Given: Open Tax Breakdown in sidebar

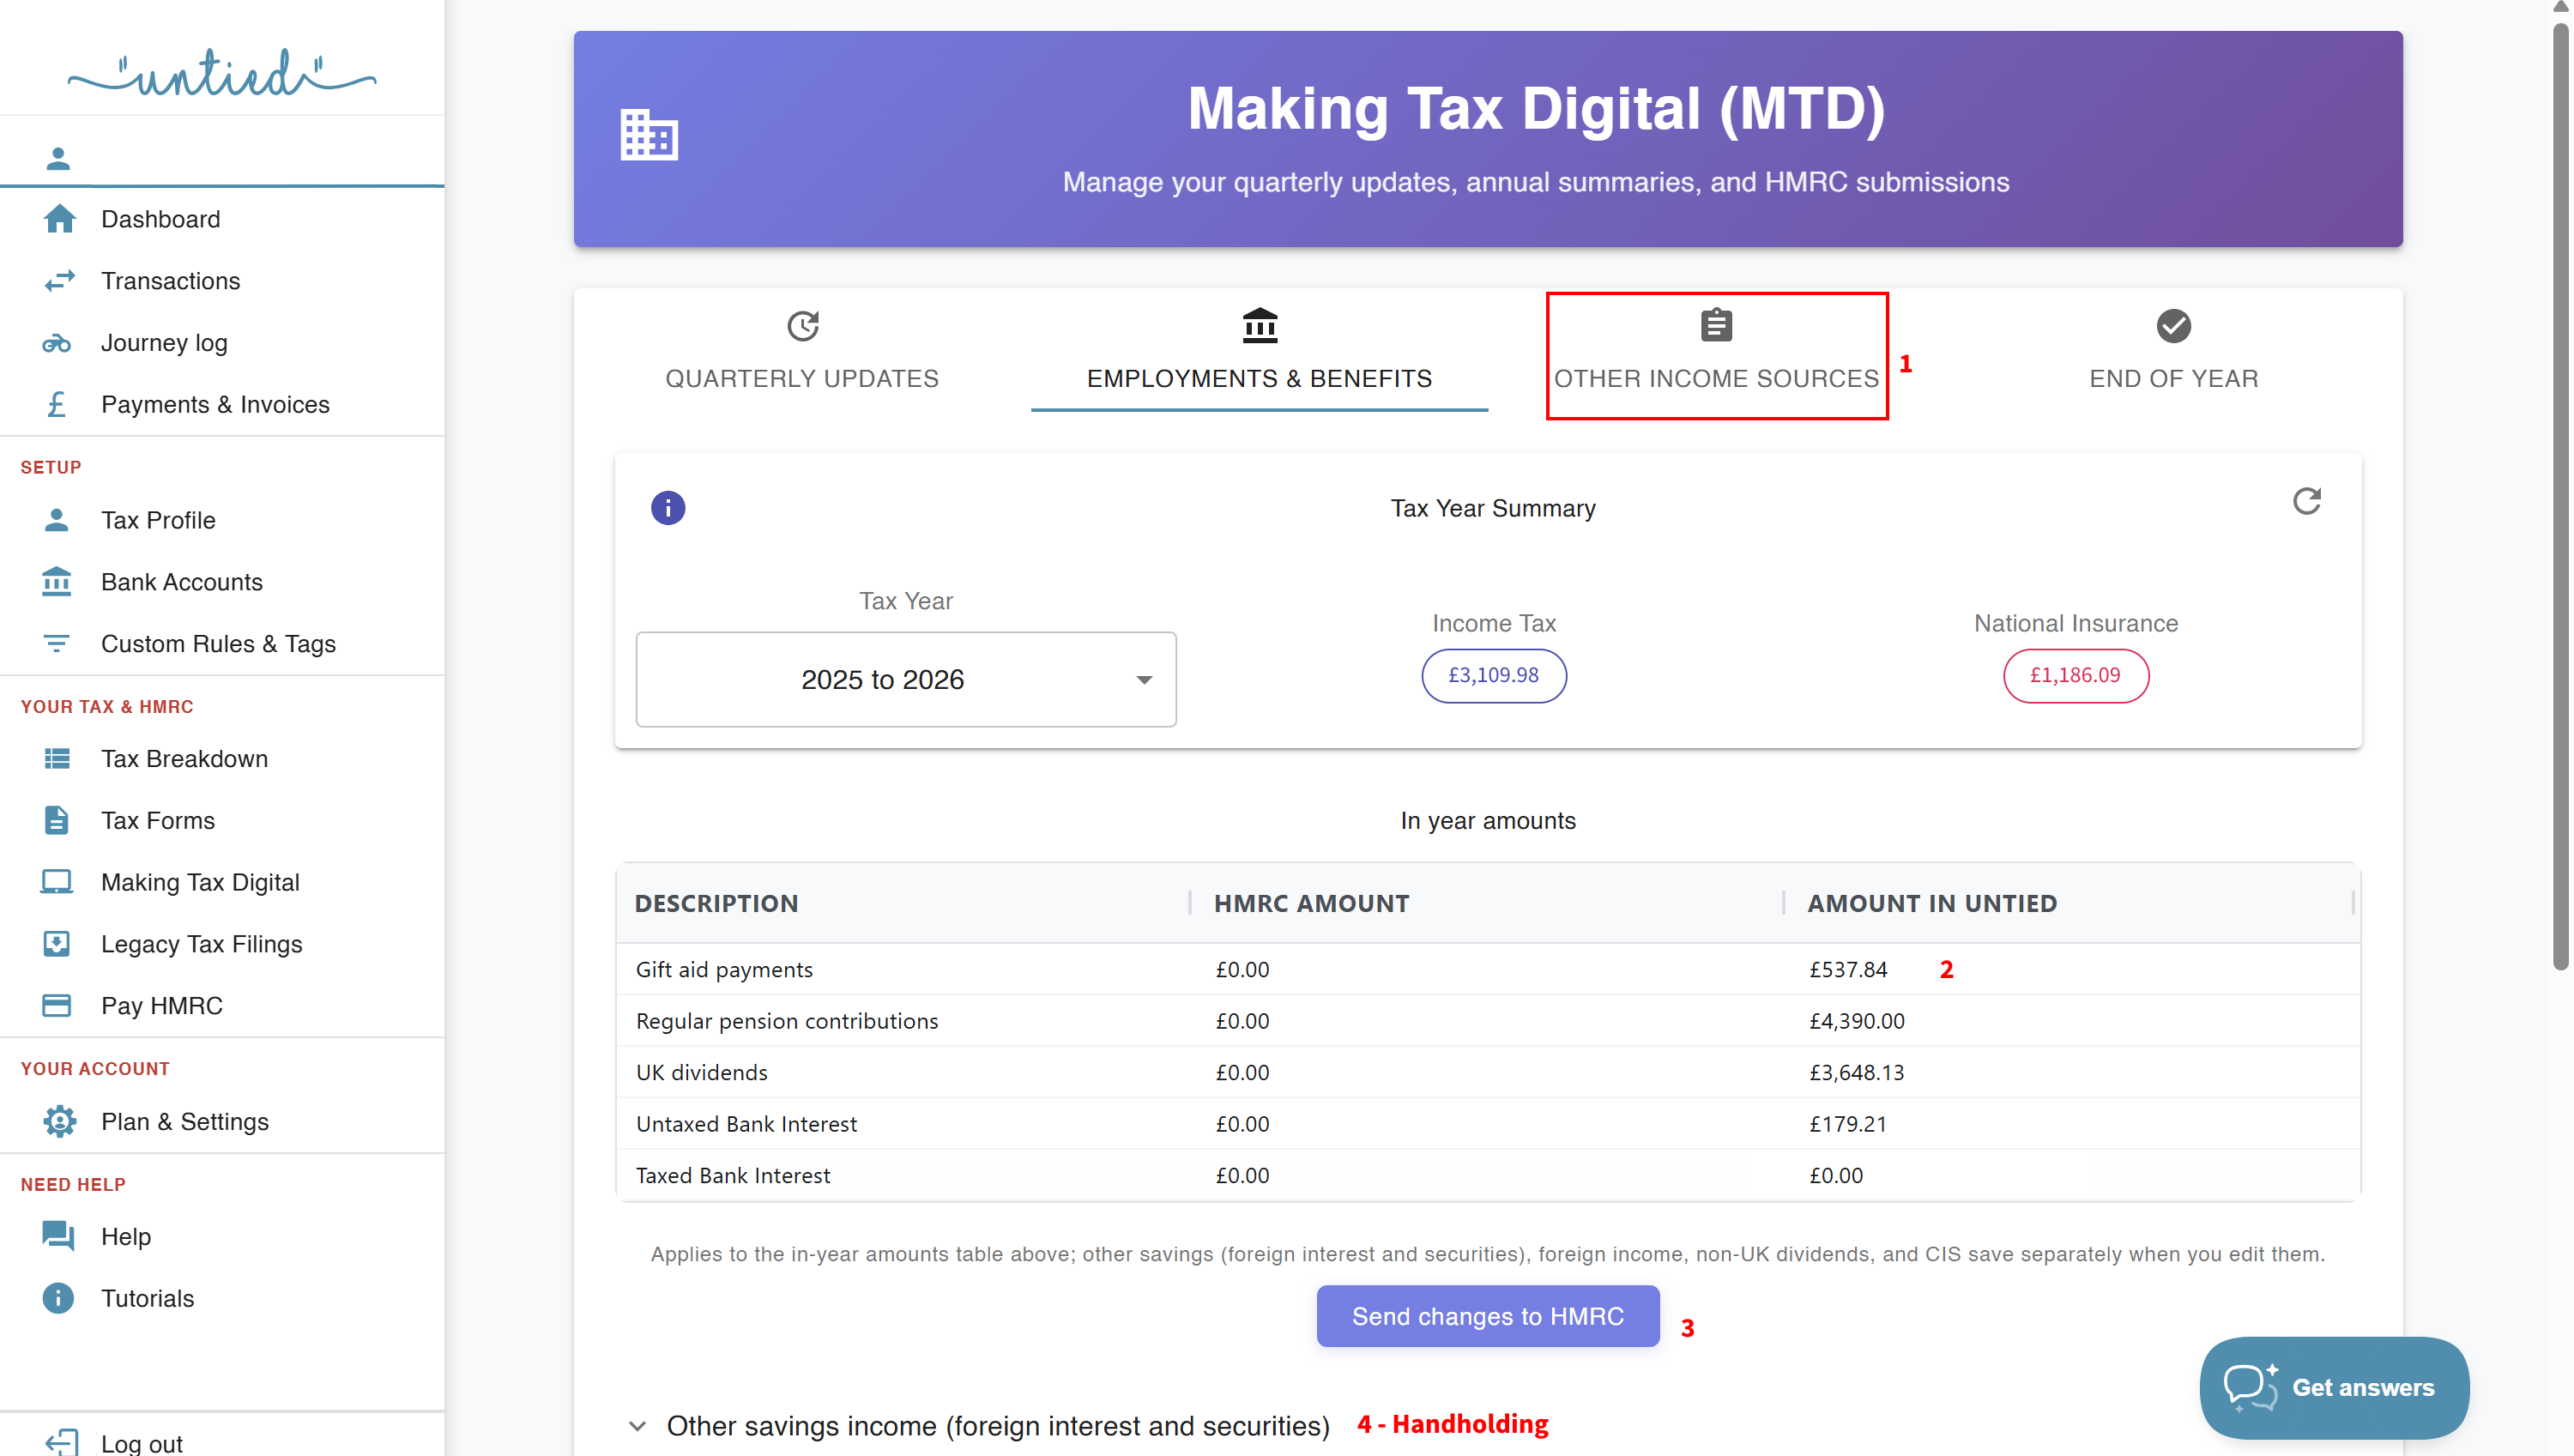Looking at the screenshot, I should pos(184,758).
